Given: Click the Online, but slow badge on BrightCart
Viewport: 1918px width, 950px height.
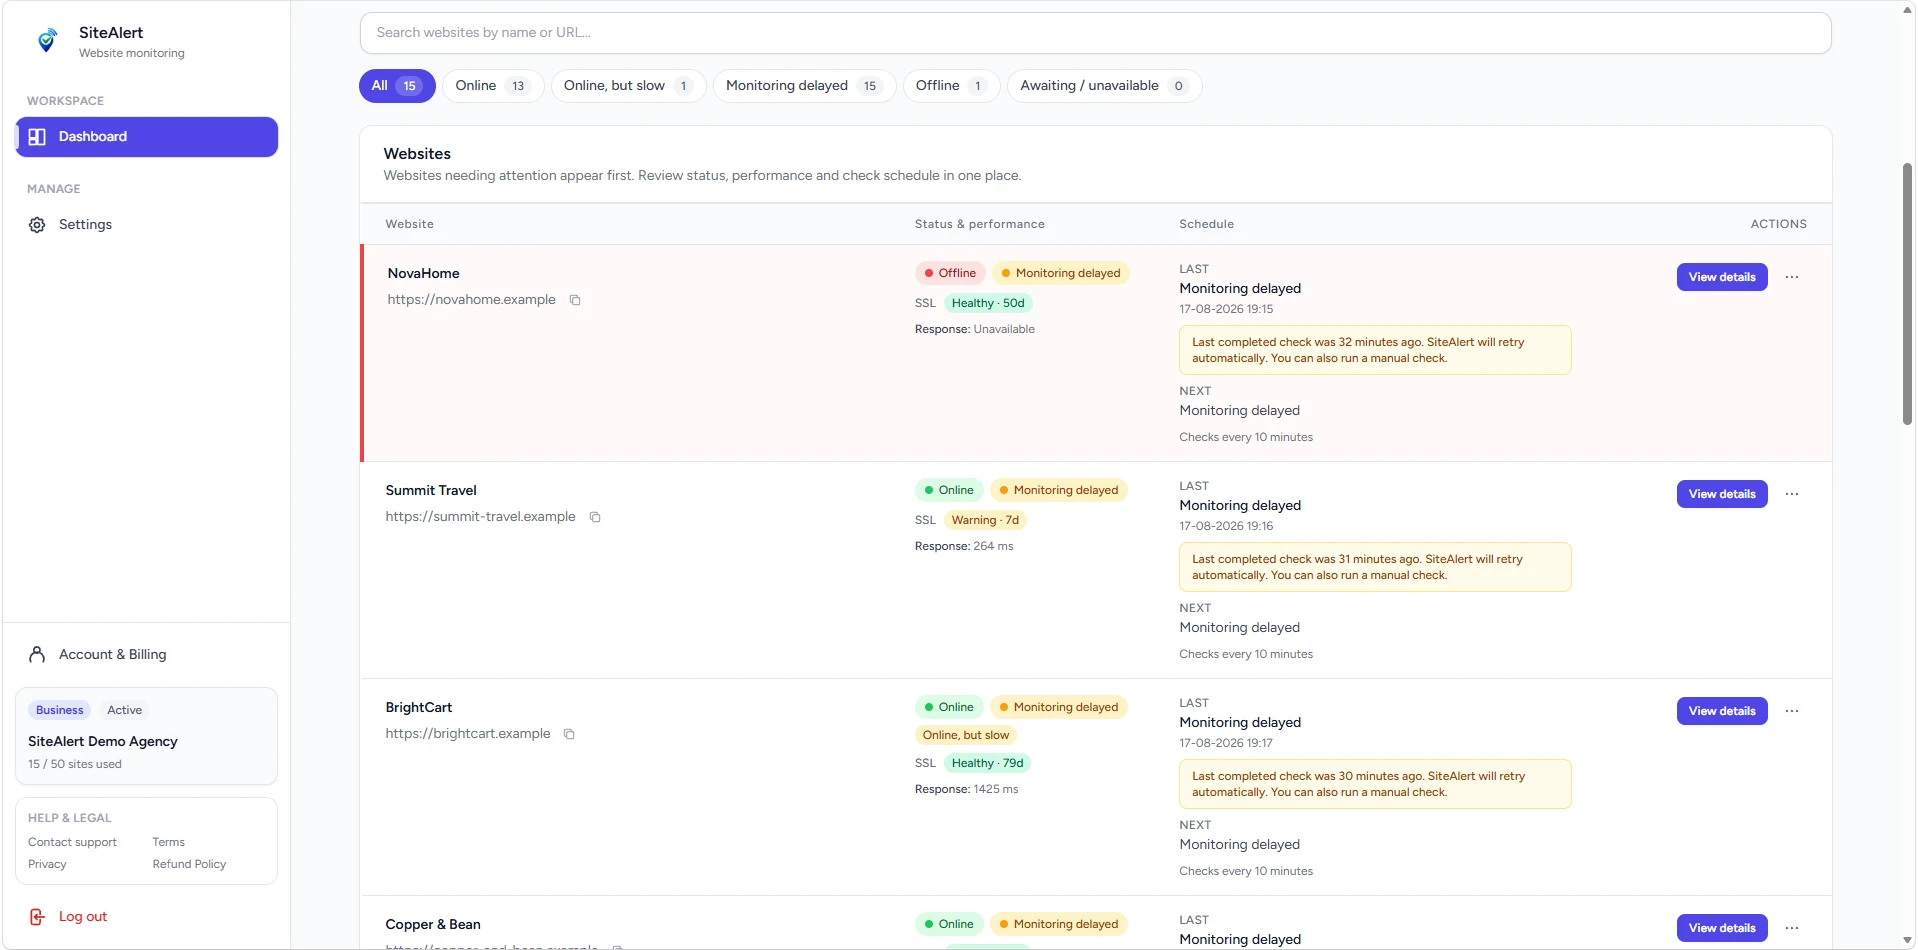Looking at the screenshot, I should point(966,736).
